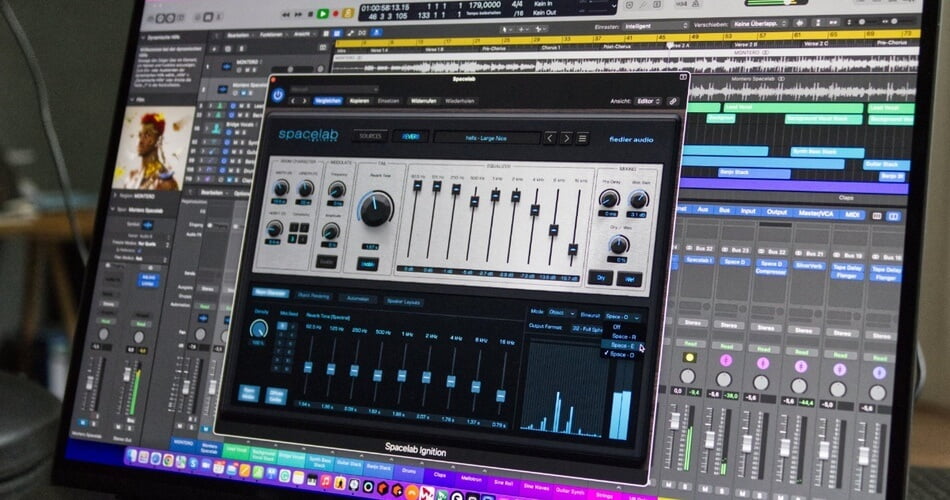Click the plugin link chain icon
Screen dimensions: 950x500
pos(673,101)
